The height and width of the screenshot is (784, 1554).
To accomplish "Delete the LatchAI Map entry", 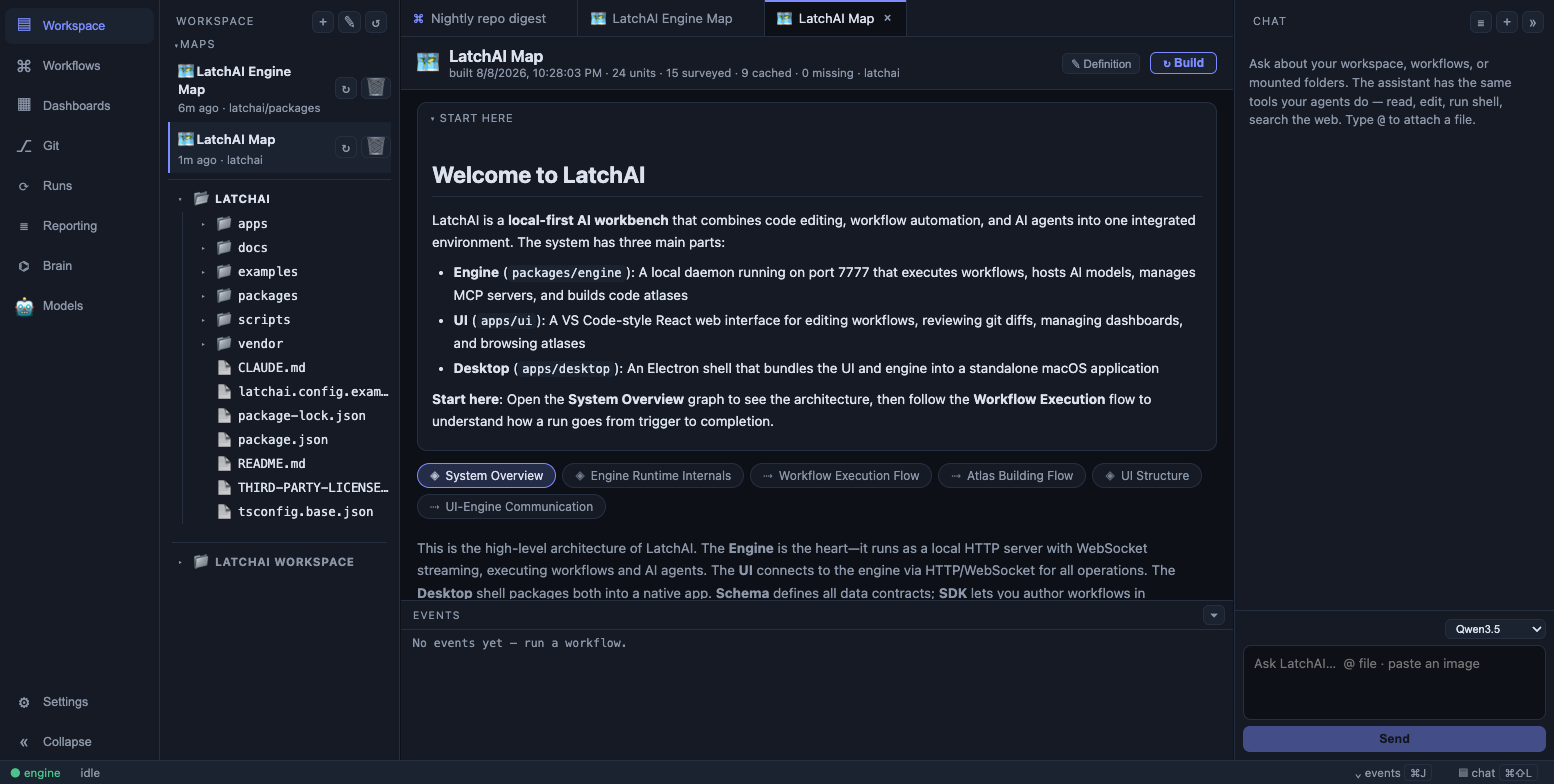I will pos(375,147).
